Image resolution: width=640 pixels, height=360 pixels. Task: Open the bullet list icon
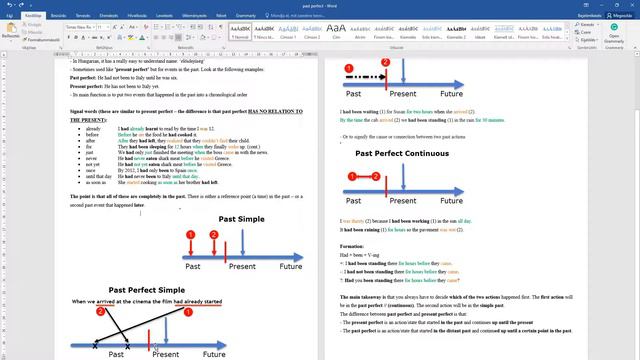(x=157, y=27)
